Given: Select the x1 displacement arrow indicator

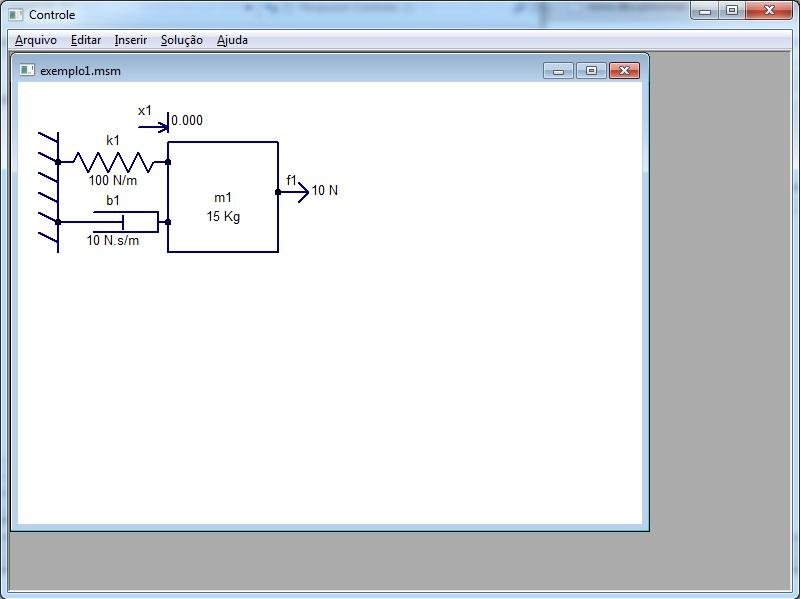Looking at the screenshot, I should 153,123.
